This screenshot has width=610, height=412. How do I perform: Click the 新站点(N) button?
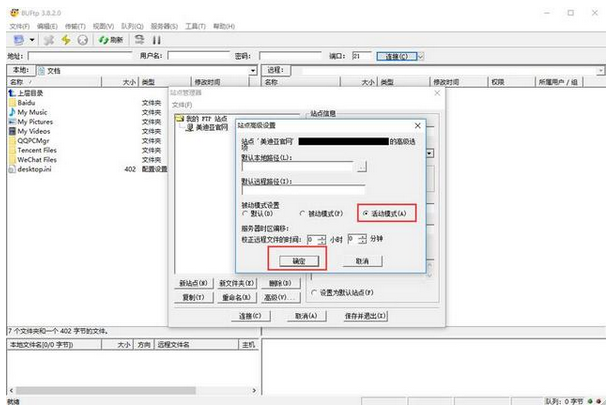click(x=193, y=283)
